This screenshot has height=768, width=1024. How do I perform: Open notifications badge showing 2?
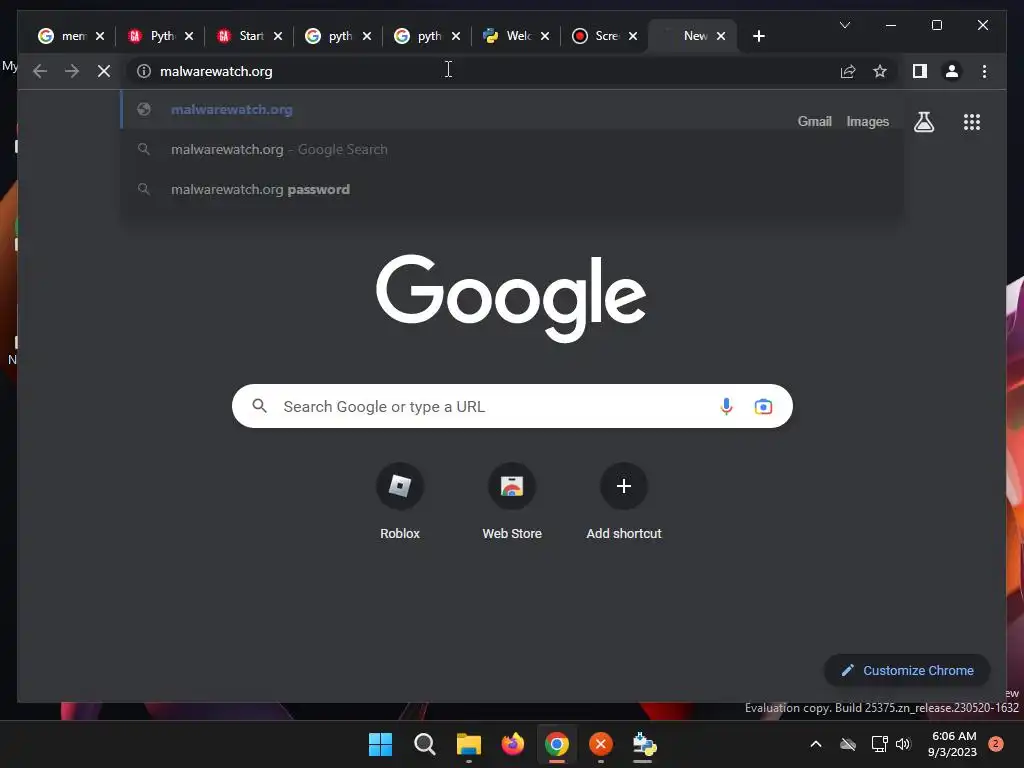click(996, 744)
